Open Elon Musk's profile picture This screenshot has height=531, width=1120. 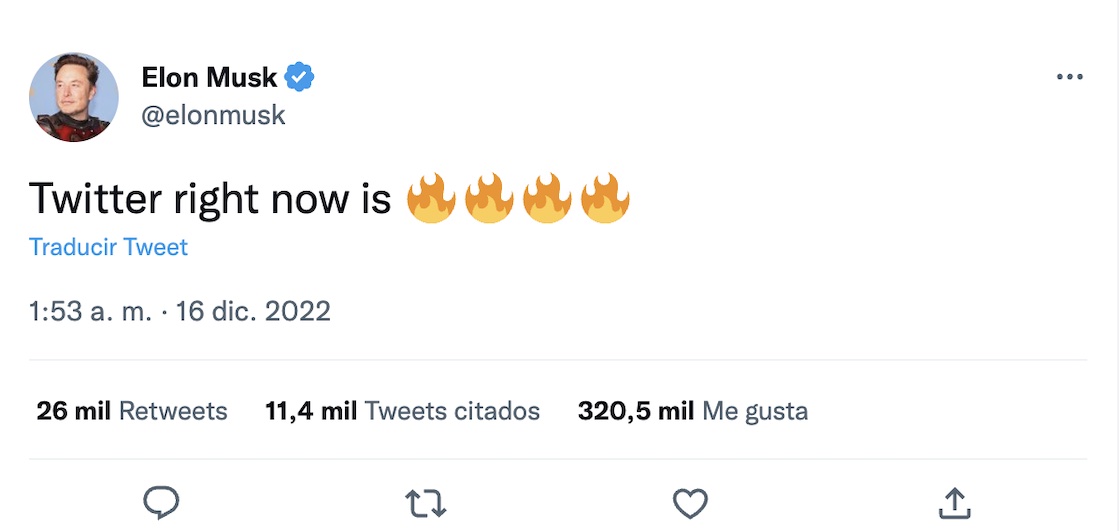pyautogui.click(x=74, y=98)
